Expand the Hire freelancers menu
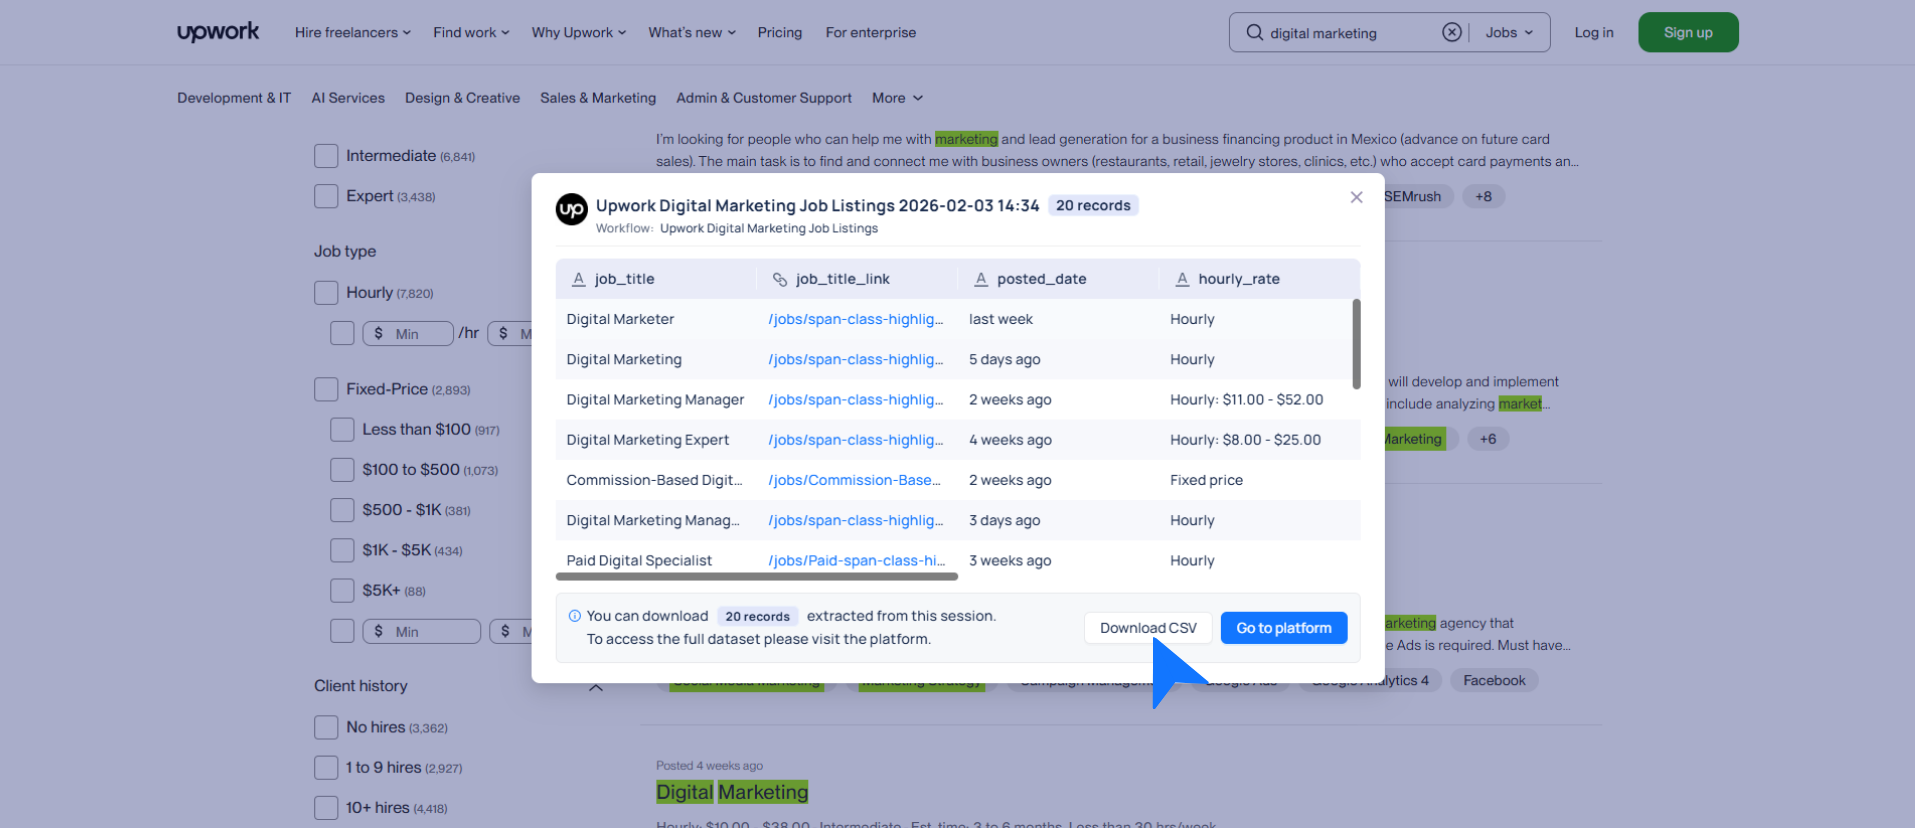 [352, 33]
